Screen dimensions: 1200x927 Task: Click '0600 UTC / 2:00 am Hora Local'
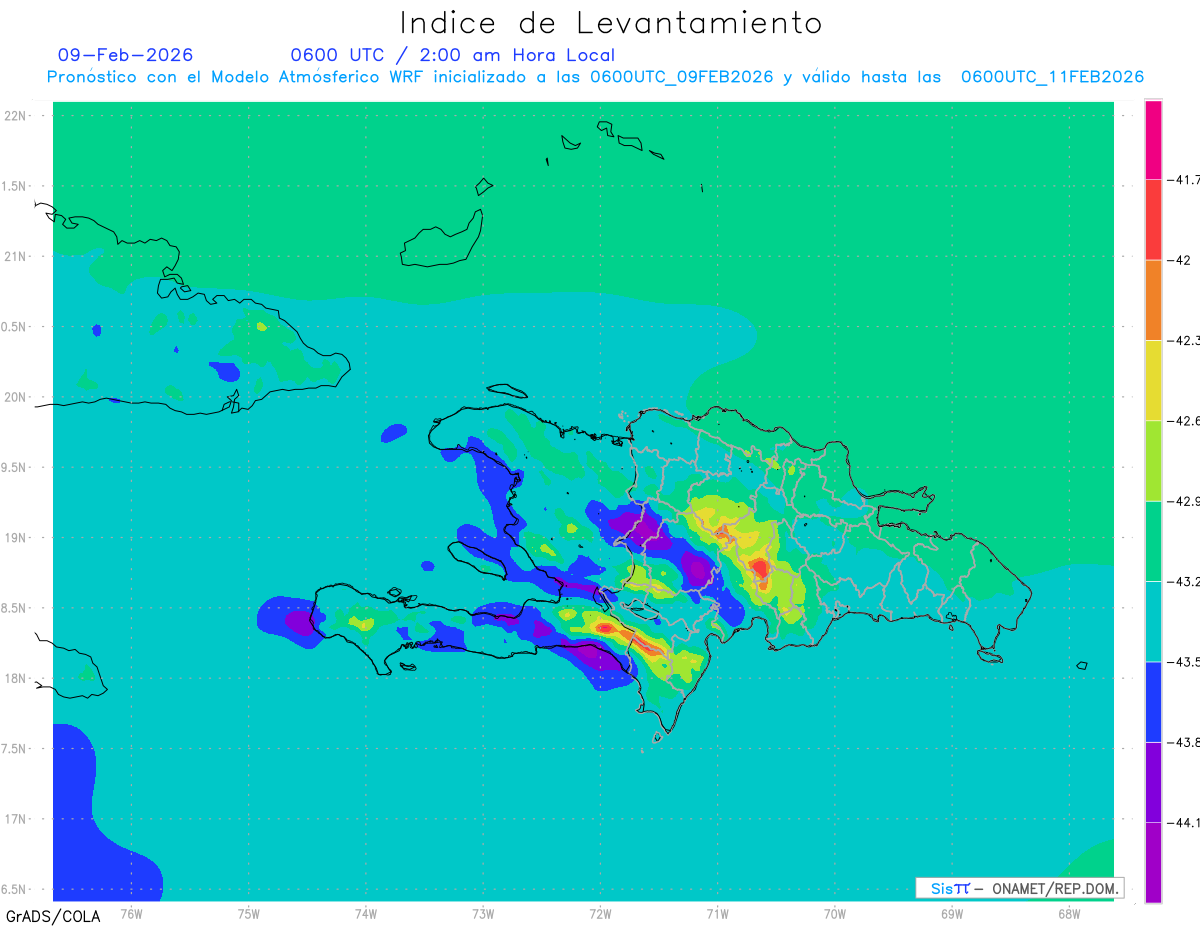tap(452, 55)
